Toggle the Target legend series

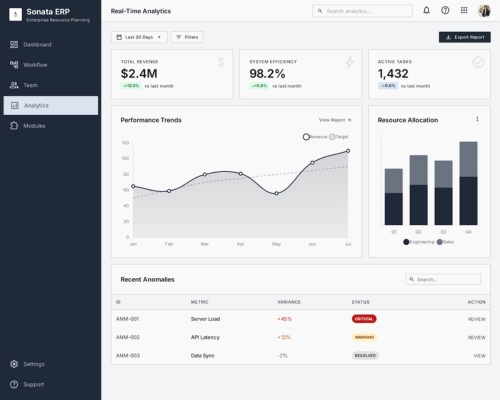[x=339, y=137]
